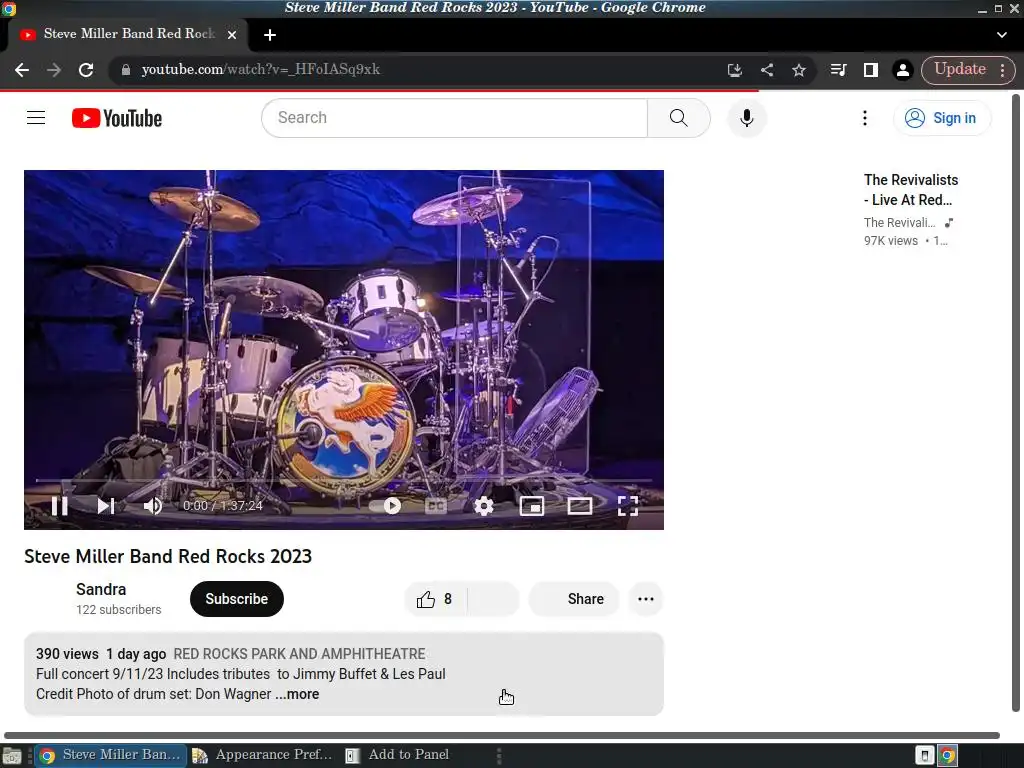Screen dimensions: 1024x768
Task: Share this video
Action: point(573,599)
